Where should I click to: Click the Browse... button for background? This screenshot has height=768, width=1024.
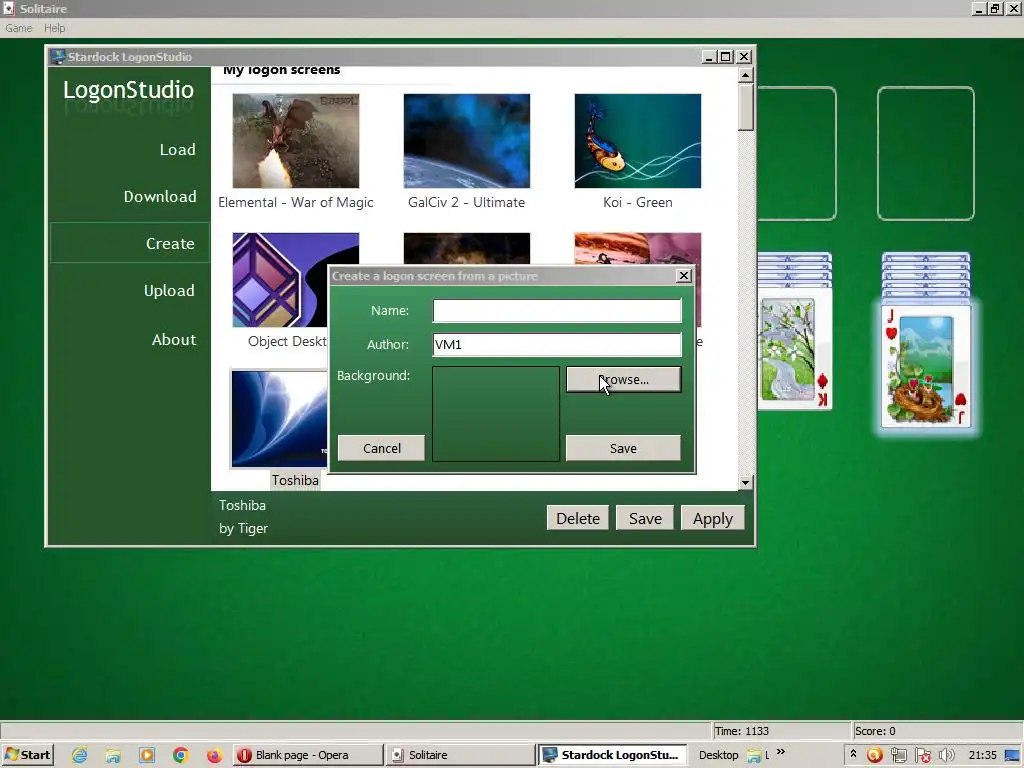tap(623, 379)
